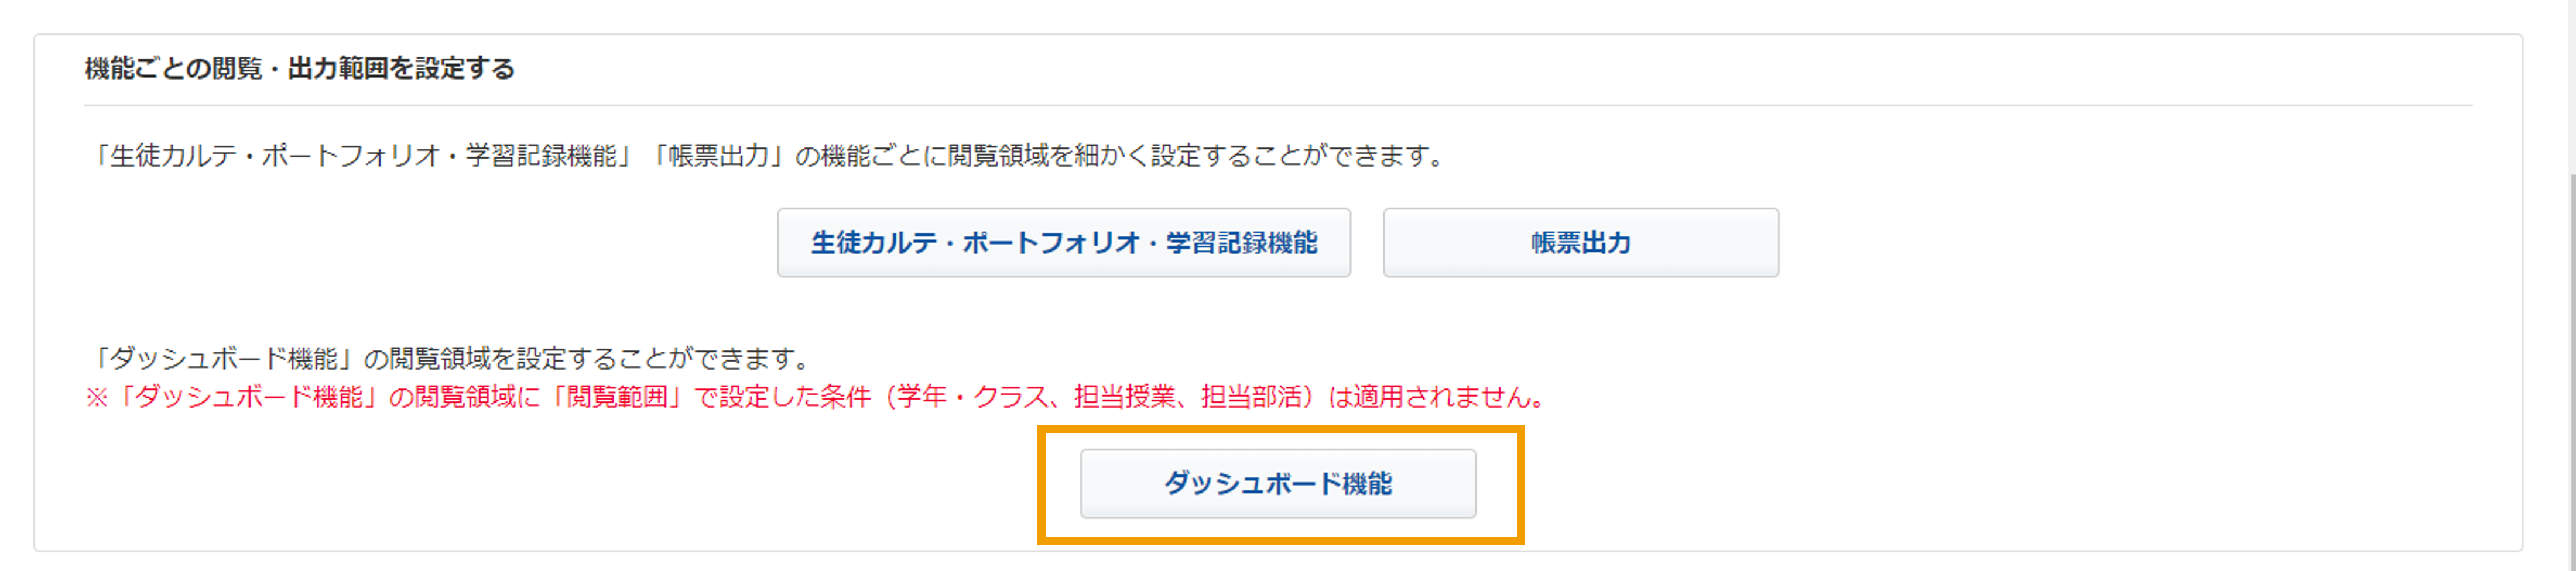
Task: Click the 帳票出力 button
Action: [x=1581, y=242]
